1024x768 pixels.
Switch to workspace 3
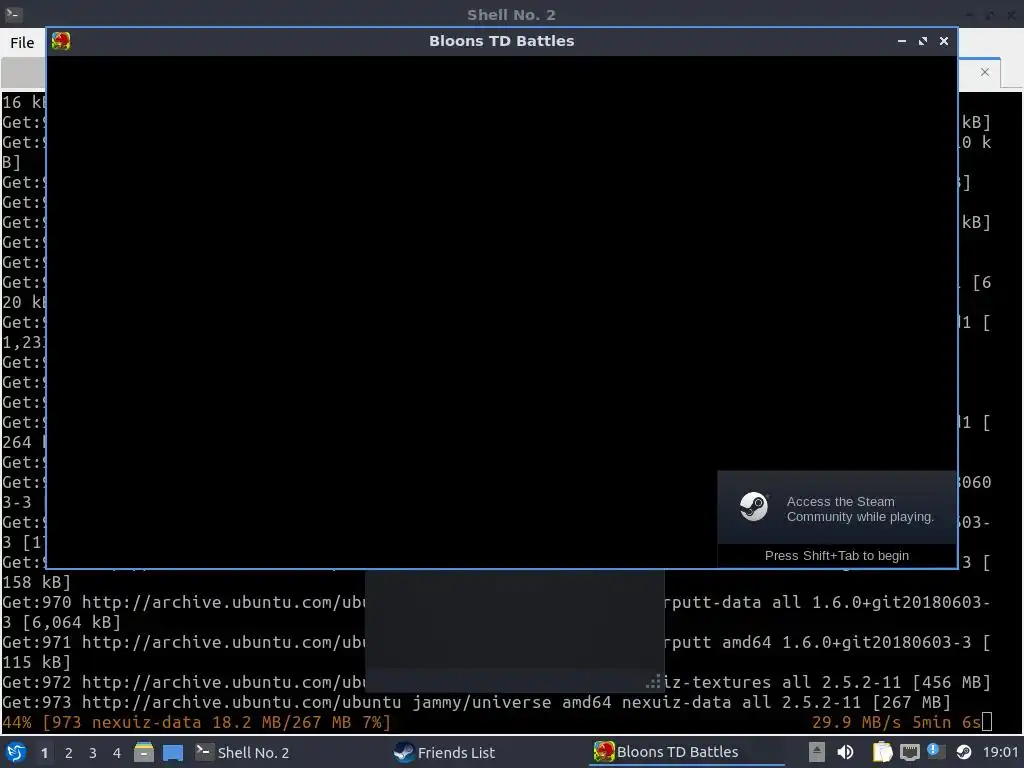tap(93, 753)
